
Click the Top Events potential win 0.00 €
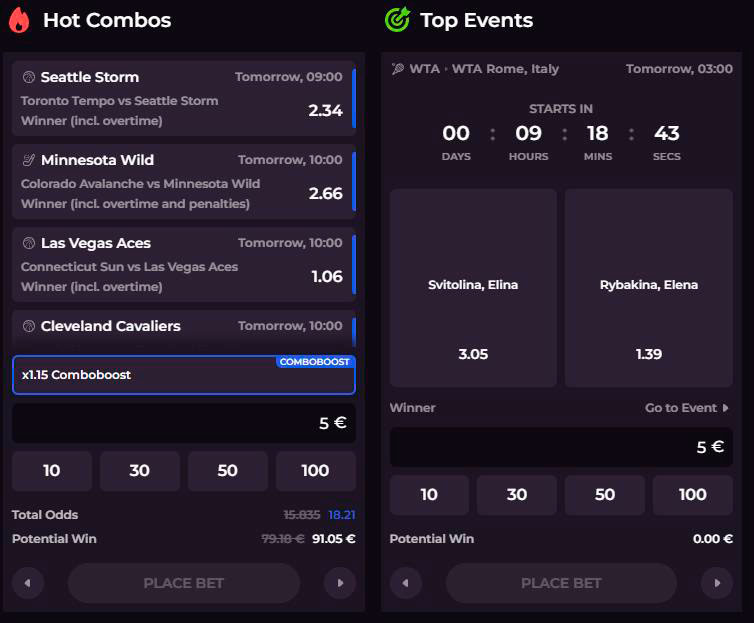713,539
